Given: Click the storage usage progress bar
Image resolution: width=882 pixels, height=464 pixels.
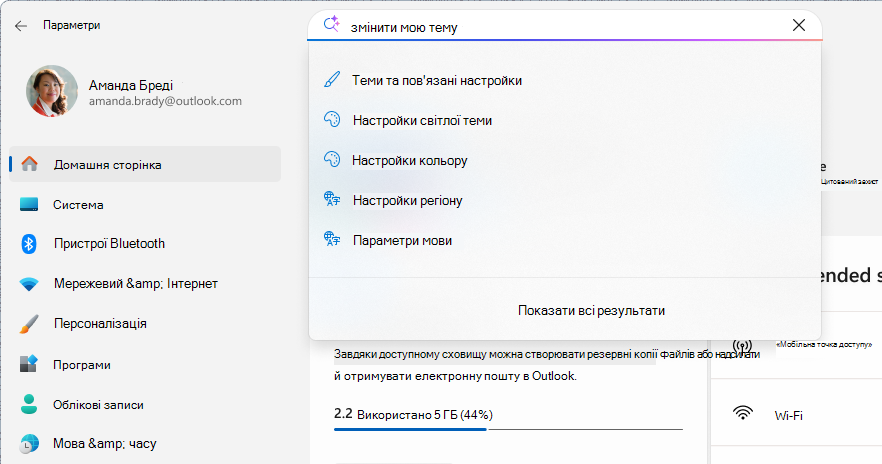Looking at the screenshot, I should point(508,429).
